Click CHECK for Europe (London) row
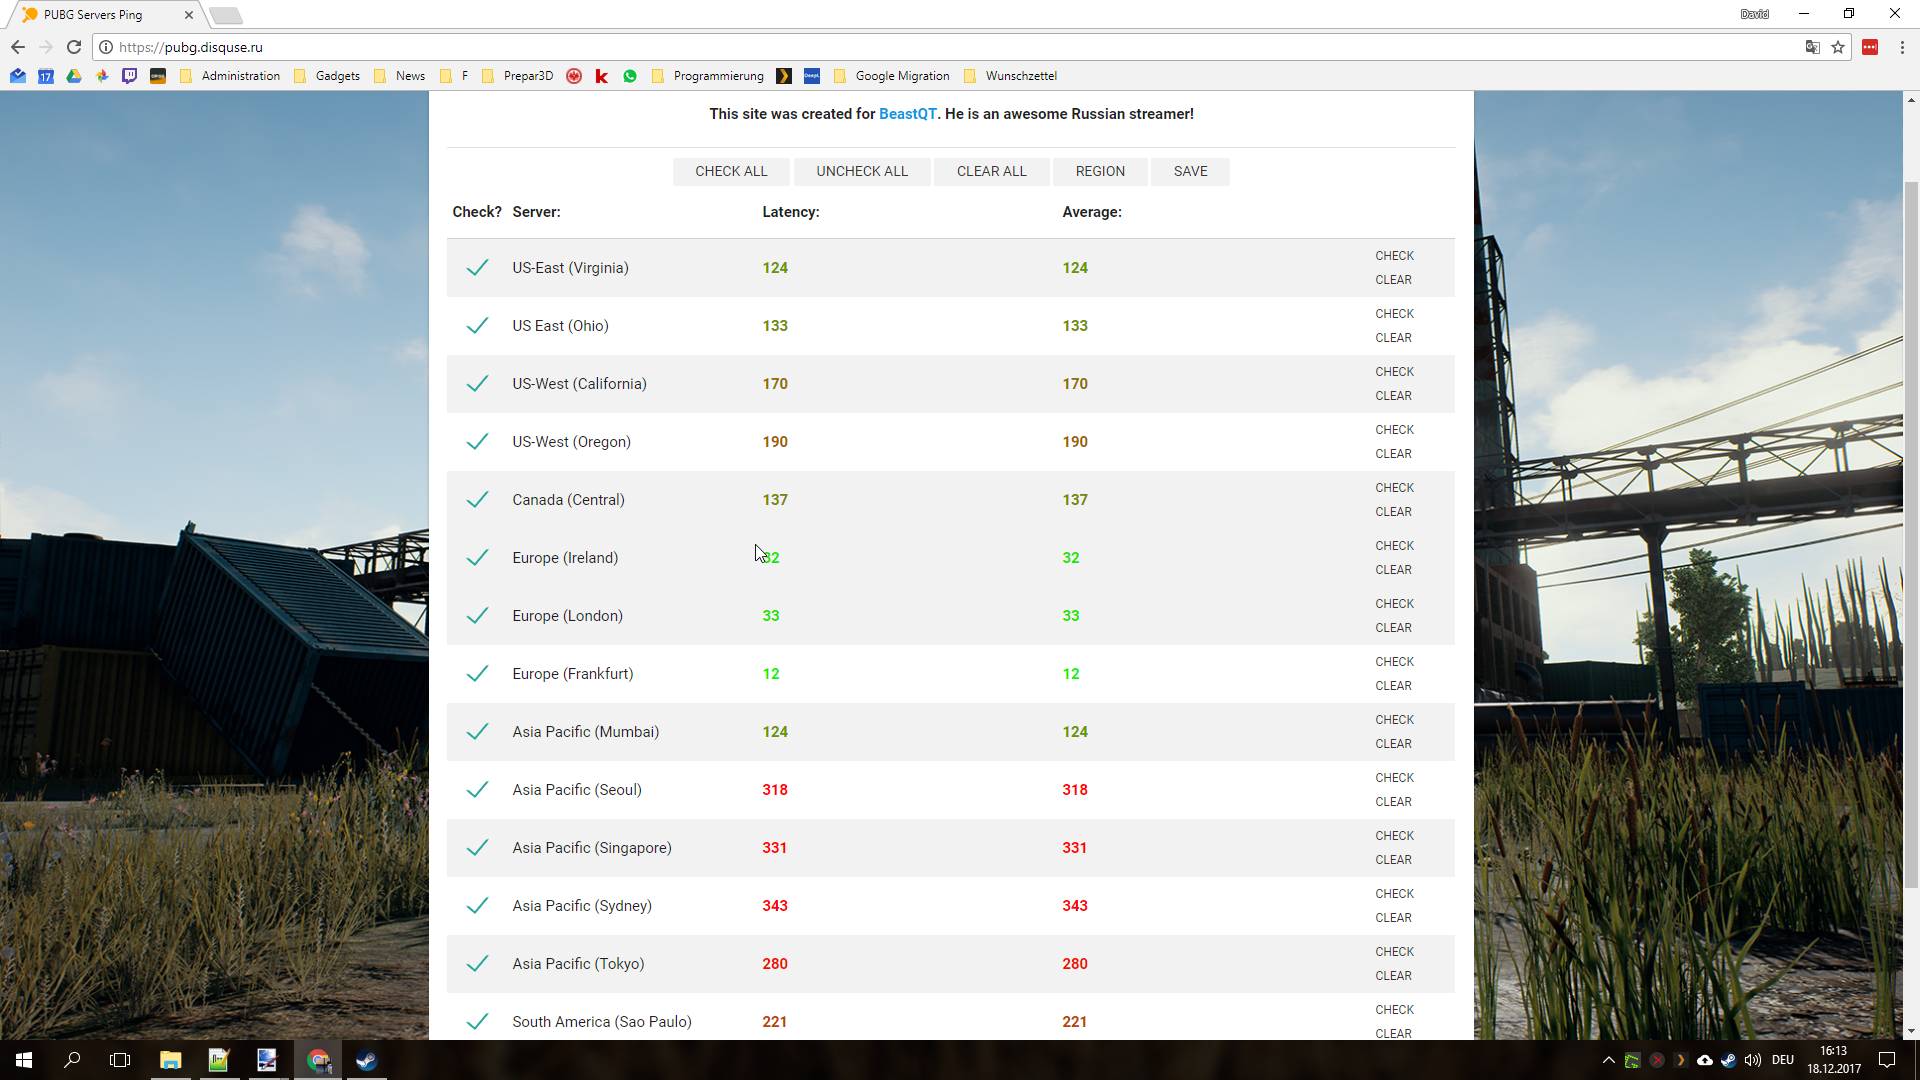Image resolution: width=1920 pixels, height=1080 pixels. 1394,604
